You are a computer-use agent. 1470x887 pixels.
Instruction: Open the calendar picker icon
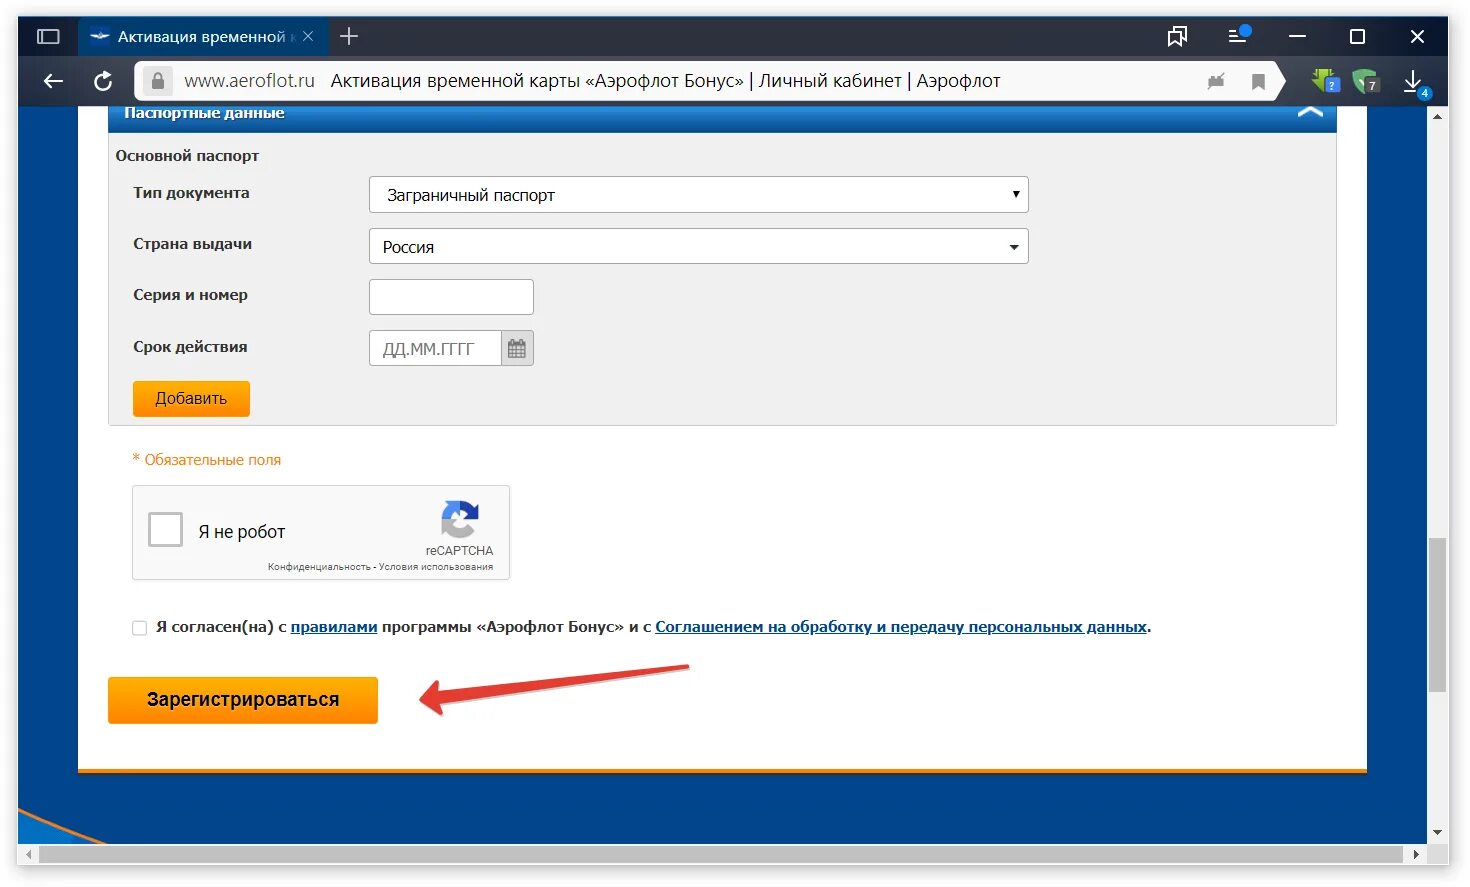[x=517, y=348]
